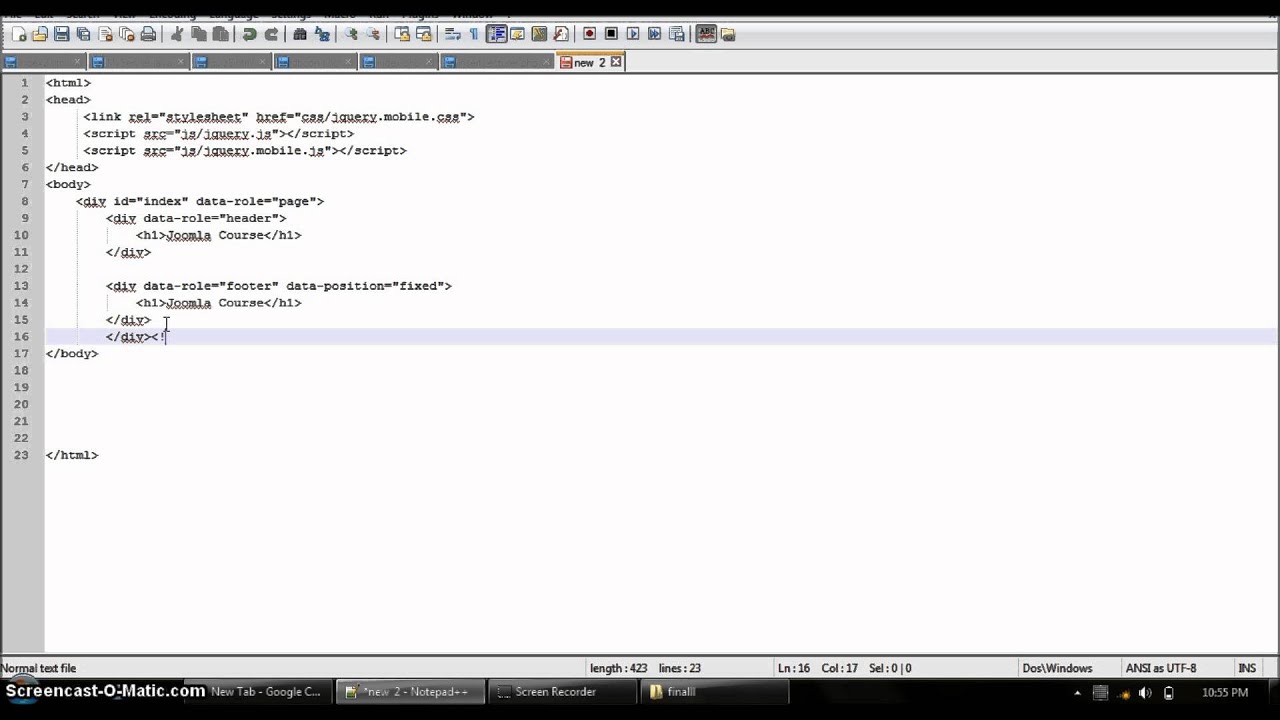
Task: Click 'Ln : 16' in the status bar
Action: tap(794, 668)
